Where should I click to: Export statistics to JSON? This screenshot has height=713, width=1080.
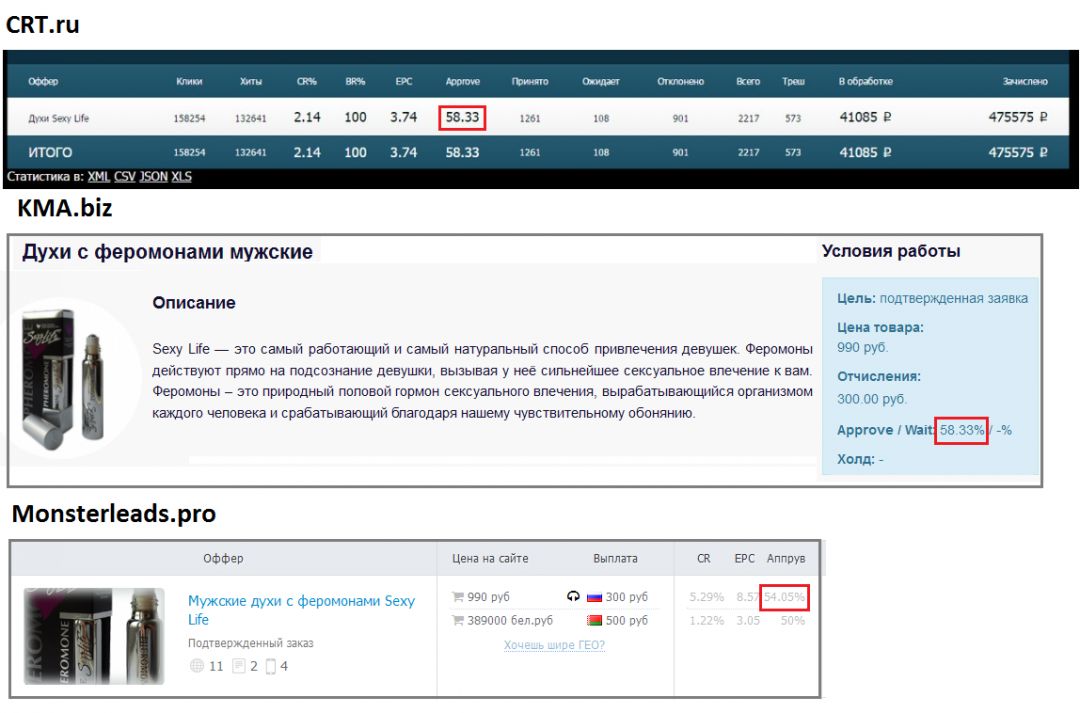(153, 176)
